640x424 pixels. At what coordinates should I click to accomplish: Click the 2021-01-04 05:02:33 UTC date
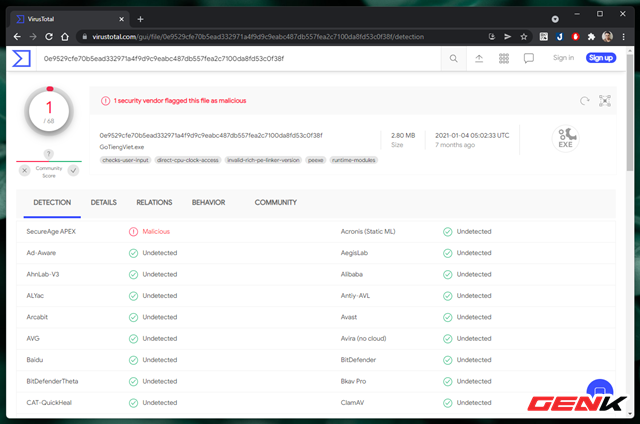[472, 135]
